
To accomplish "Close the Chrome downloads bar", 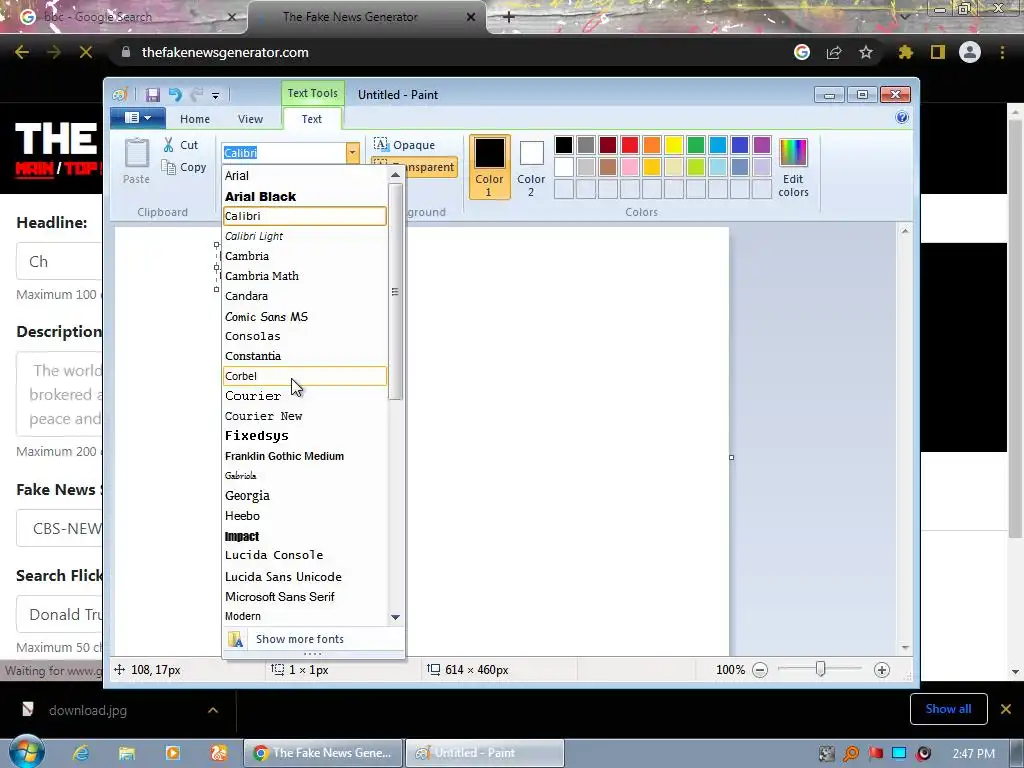I will click(x=1006, y=709).
